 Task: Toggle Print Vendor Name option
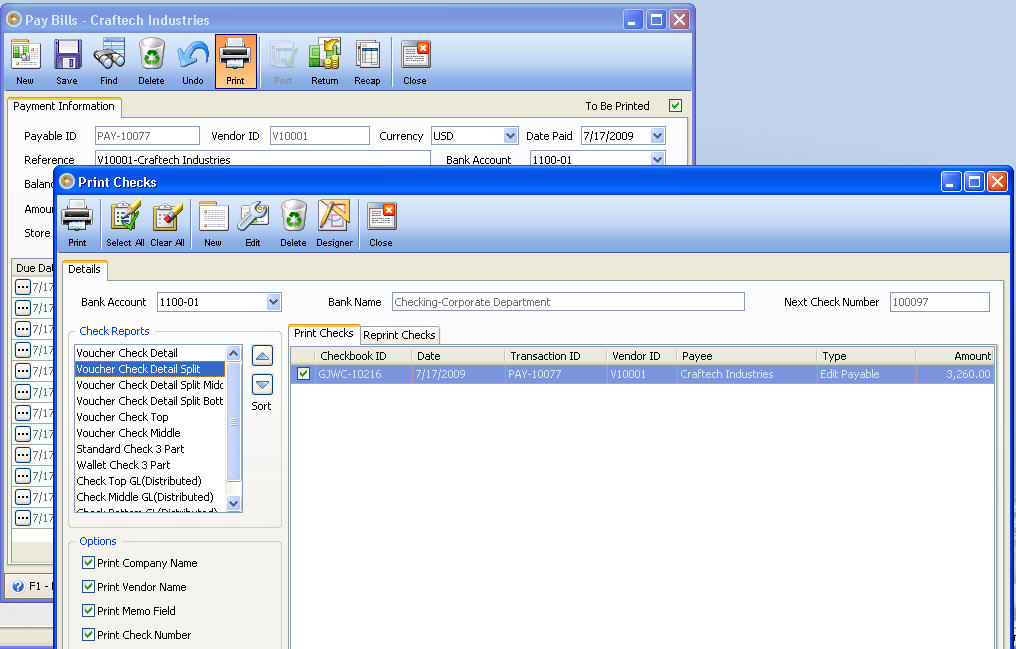point(89,587)
